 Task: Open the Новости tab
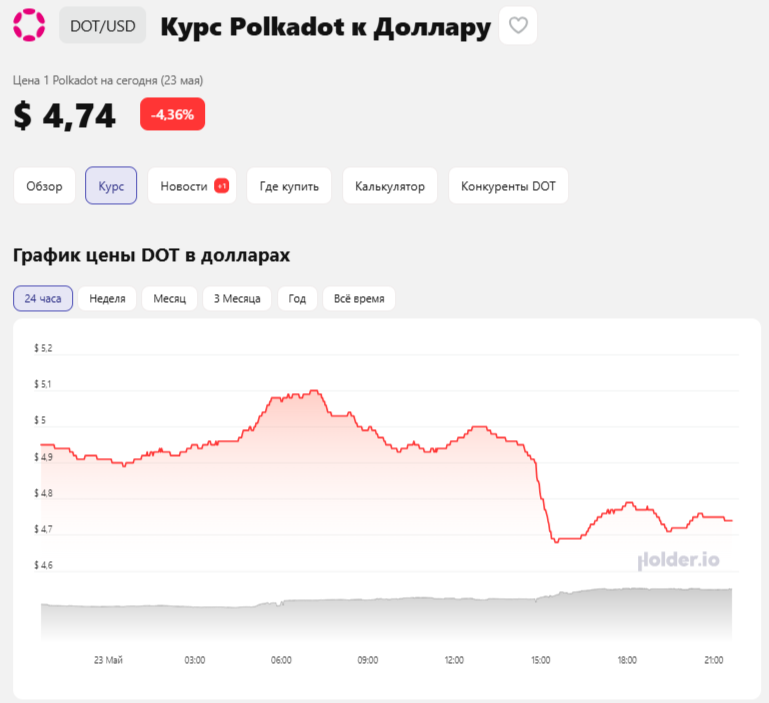click(x=192, y=186)
